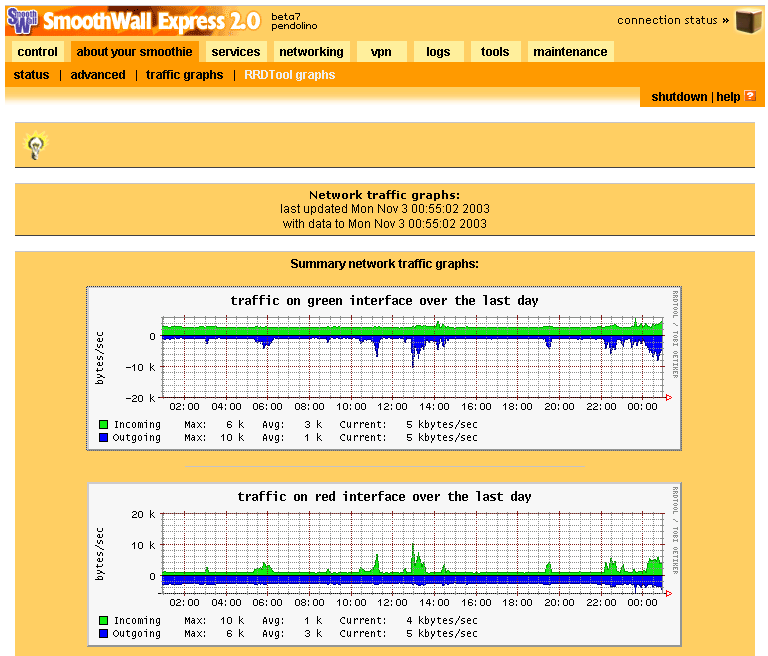Open the control tab
The height and width of the screenshot is (656, 768).
tap(37, 51)
